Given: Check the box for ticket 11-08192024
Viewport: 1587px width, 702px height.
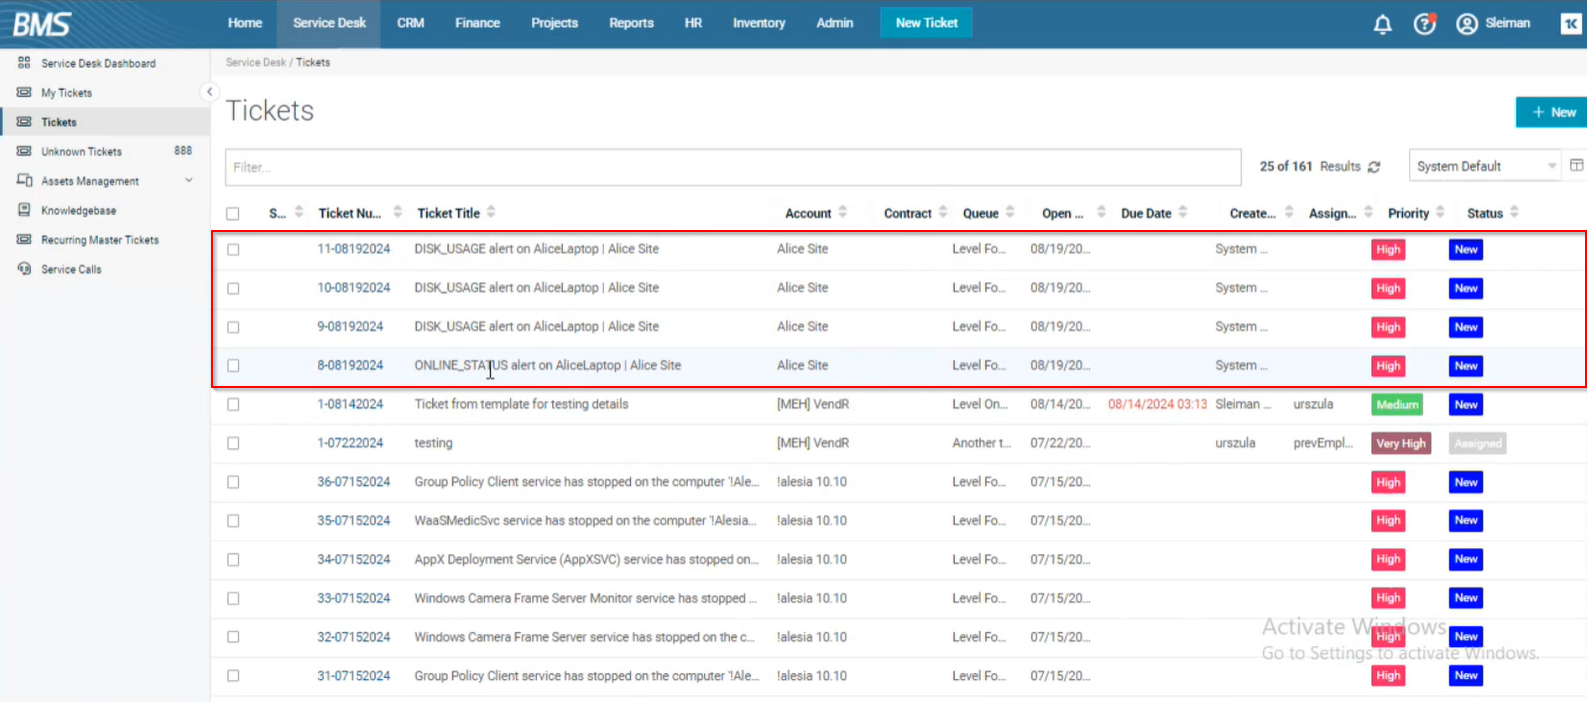Looking at the screenshot, I should (233, 250).
